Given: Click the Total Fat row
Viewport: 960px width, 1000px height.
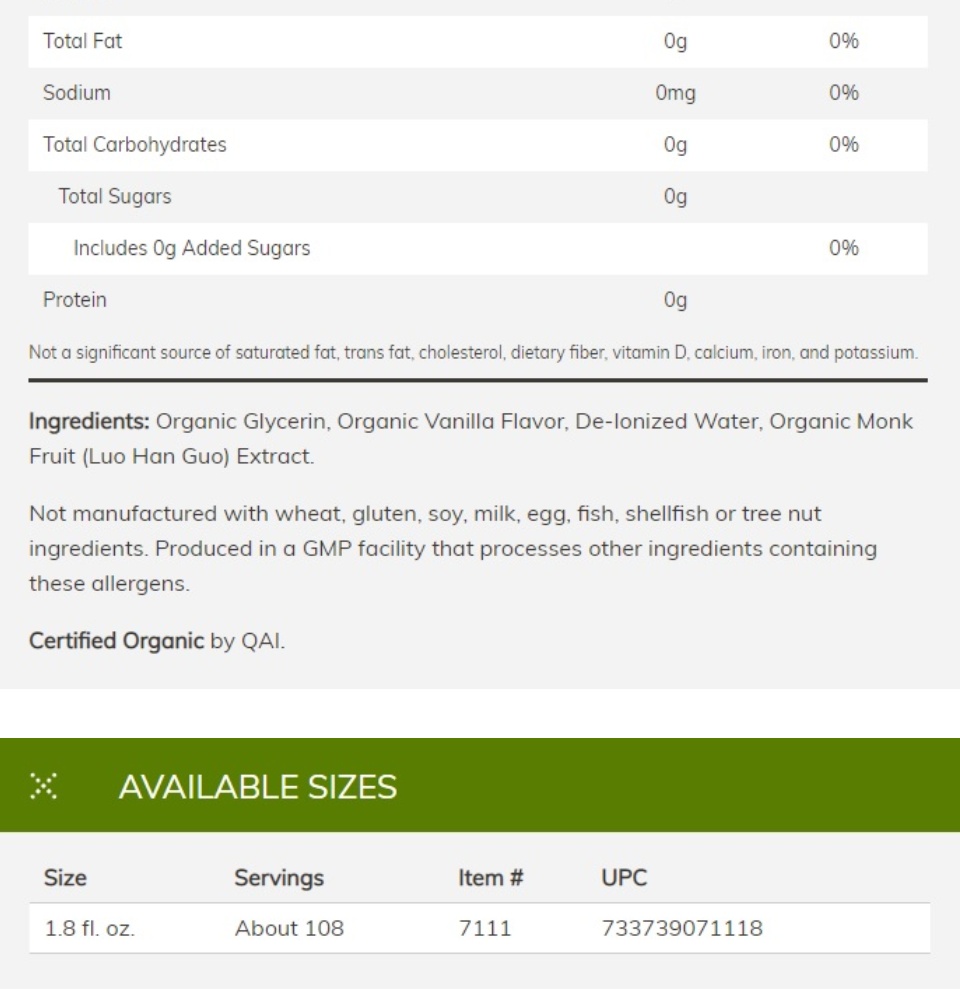Looking at the screenshot, I should pos(478,41).
